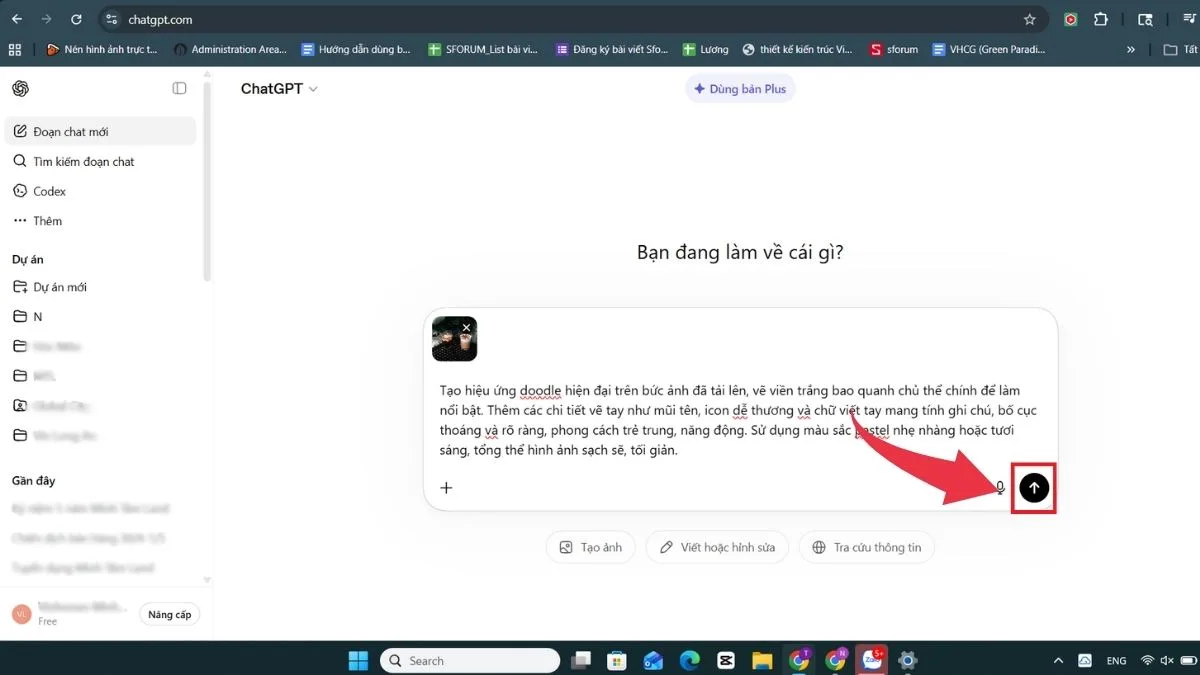The height and width of the screenshot is (675, 1200).
Task: Click the taskbar Search box
Action: [470, 661]
